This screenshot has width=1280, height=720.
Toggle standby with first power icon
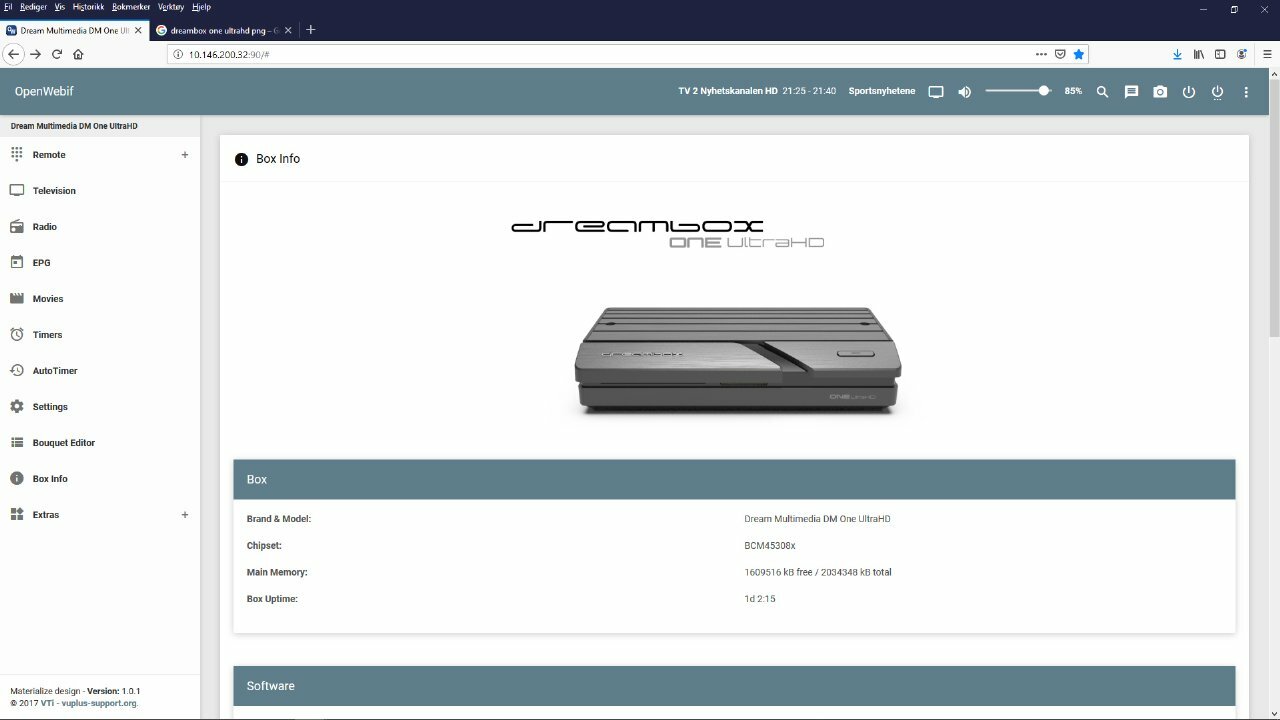(1188, 92)
